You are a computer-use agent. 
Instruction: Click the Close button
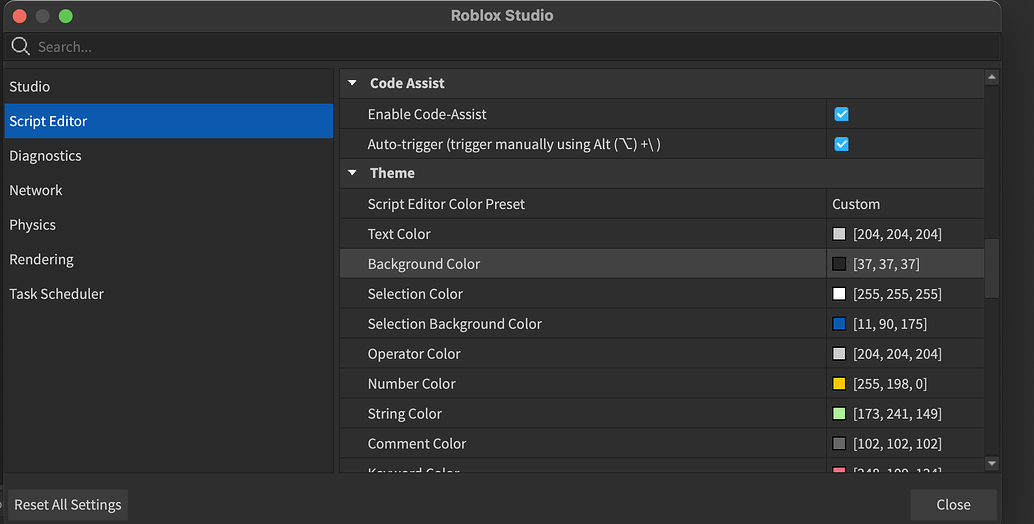[x=954, y=505]
